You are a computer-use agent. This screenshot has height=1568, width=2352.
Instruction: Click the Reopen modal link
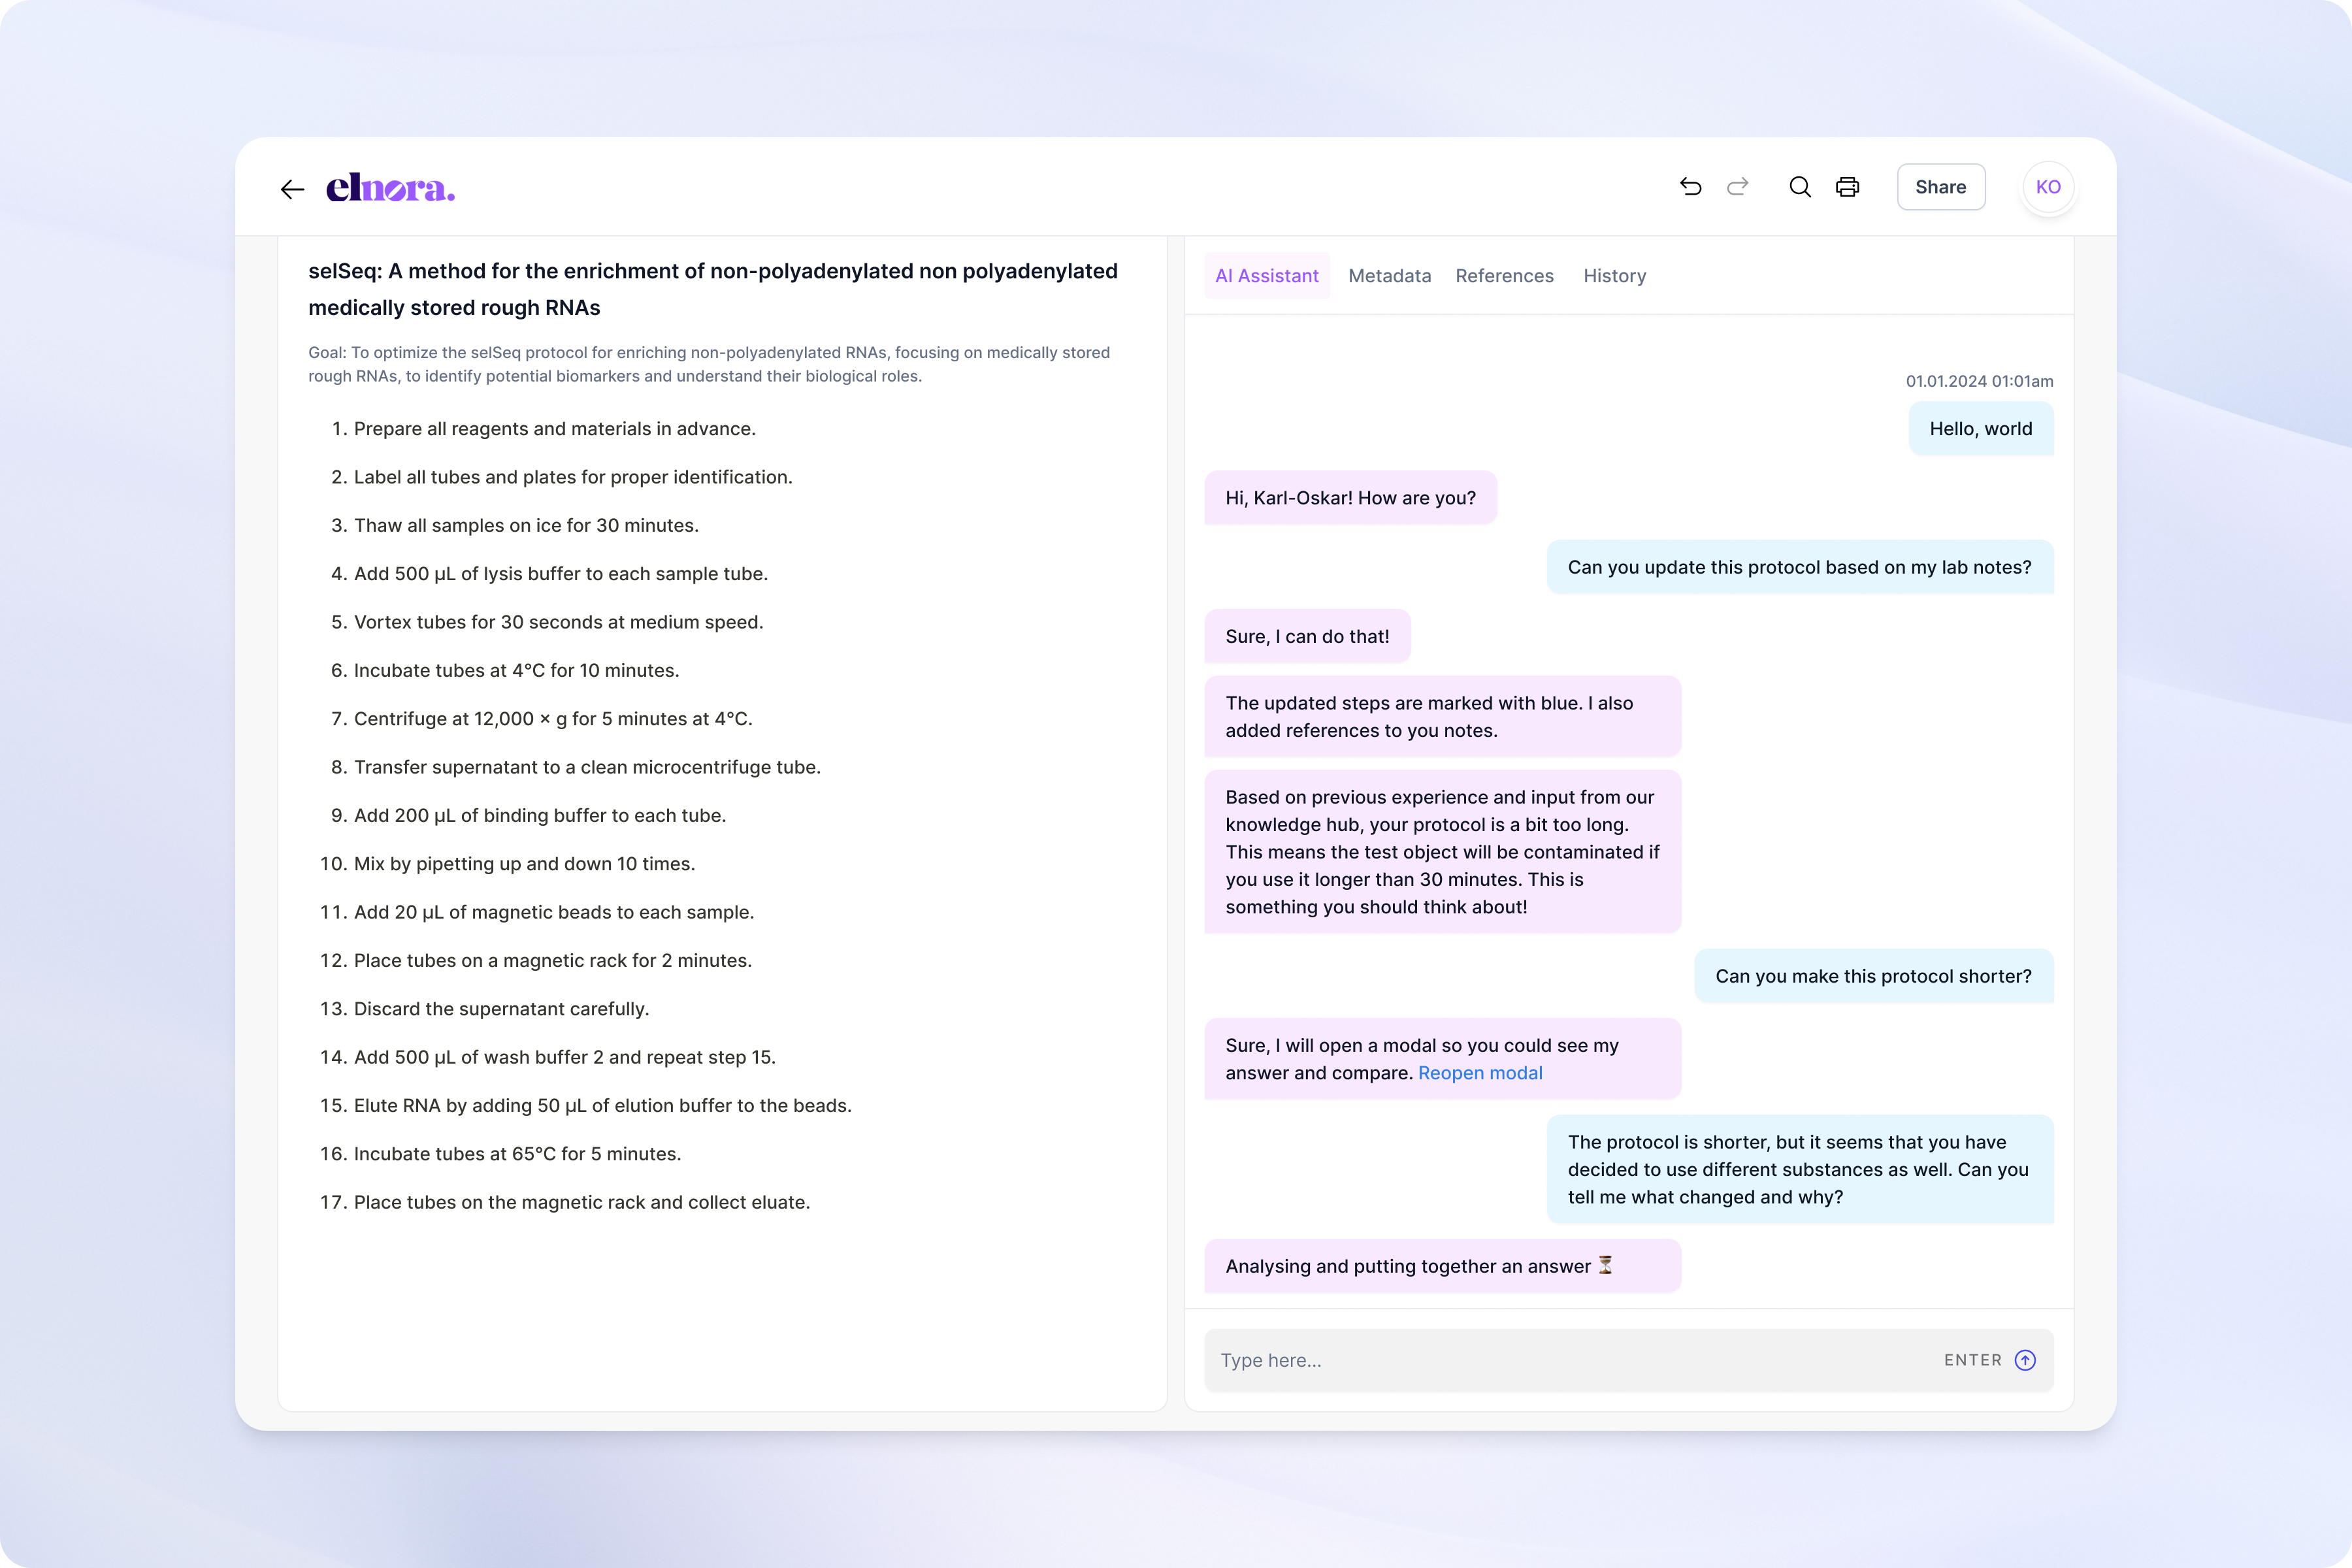[1480, 1073]
